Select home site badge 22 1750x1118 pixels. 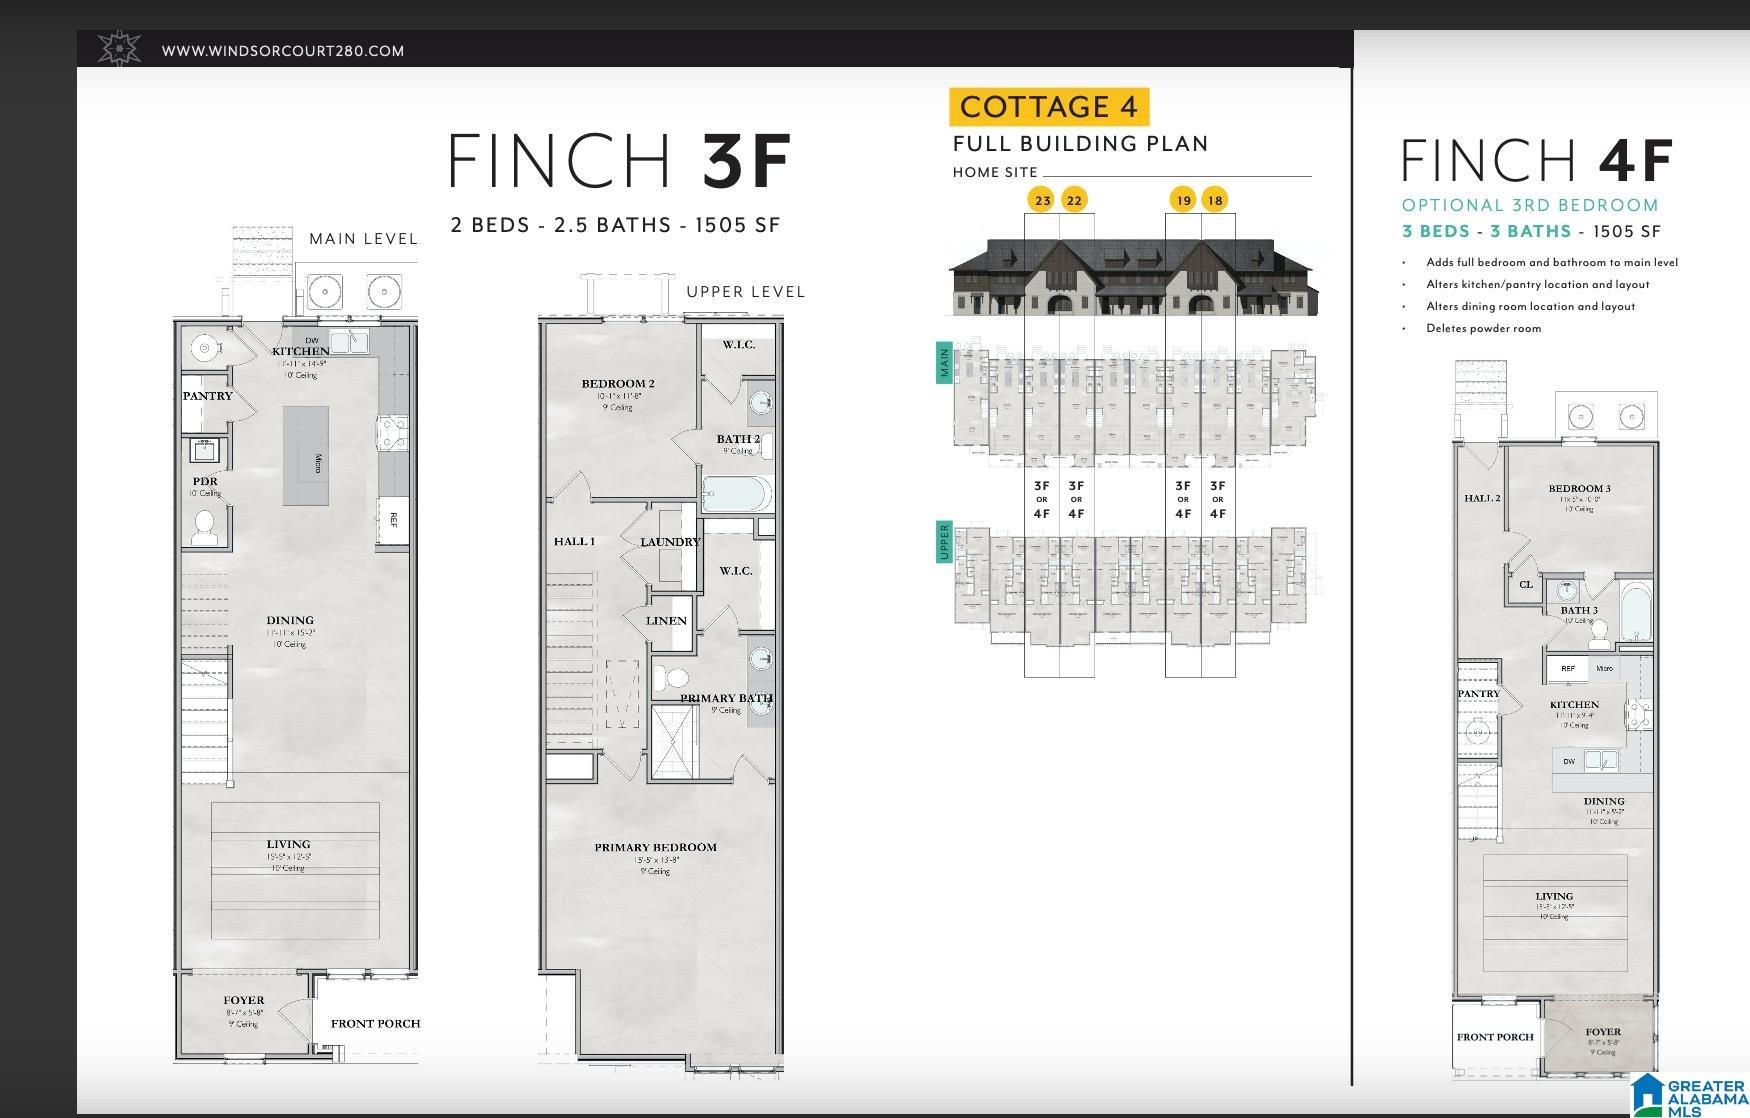click(1074, 200)
